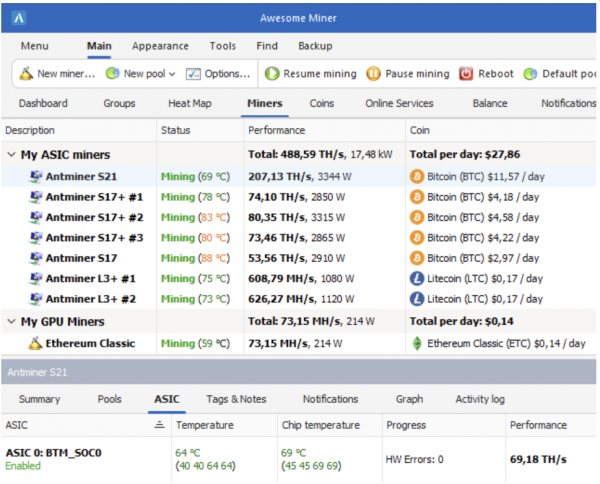Click Bitcoin coin icon for Antminer S21
This screenshot has height=484, width=600.
pos(418,176)
